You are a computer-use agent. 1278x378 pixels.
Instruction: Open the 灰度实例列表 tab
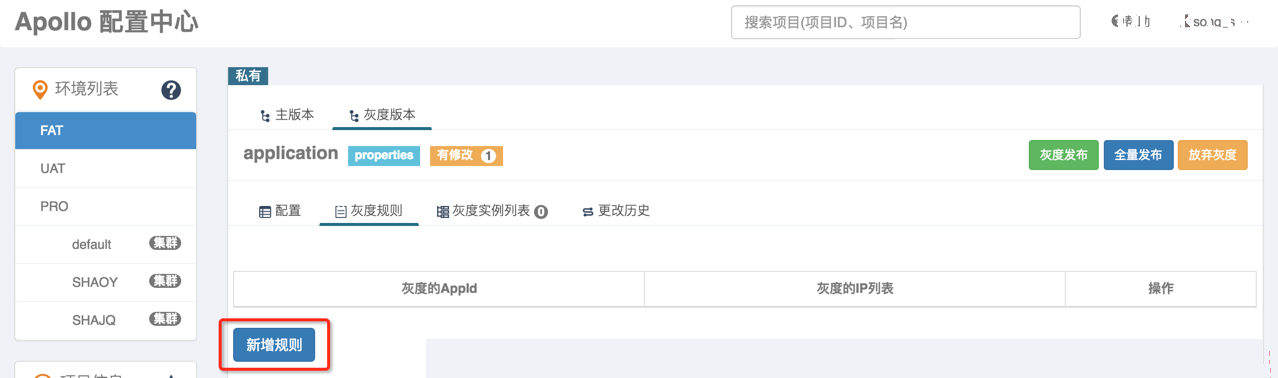tap(492, 211)
